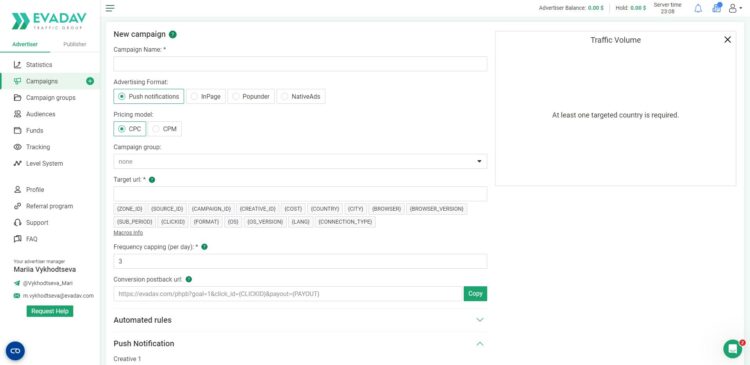Click the Tracking eye icon
This screenshot has width=750, height=365.
tap(17, 147)
